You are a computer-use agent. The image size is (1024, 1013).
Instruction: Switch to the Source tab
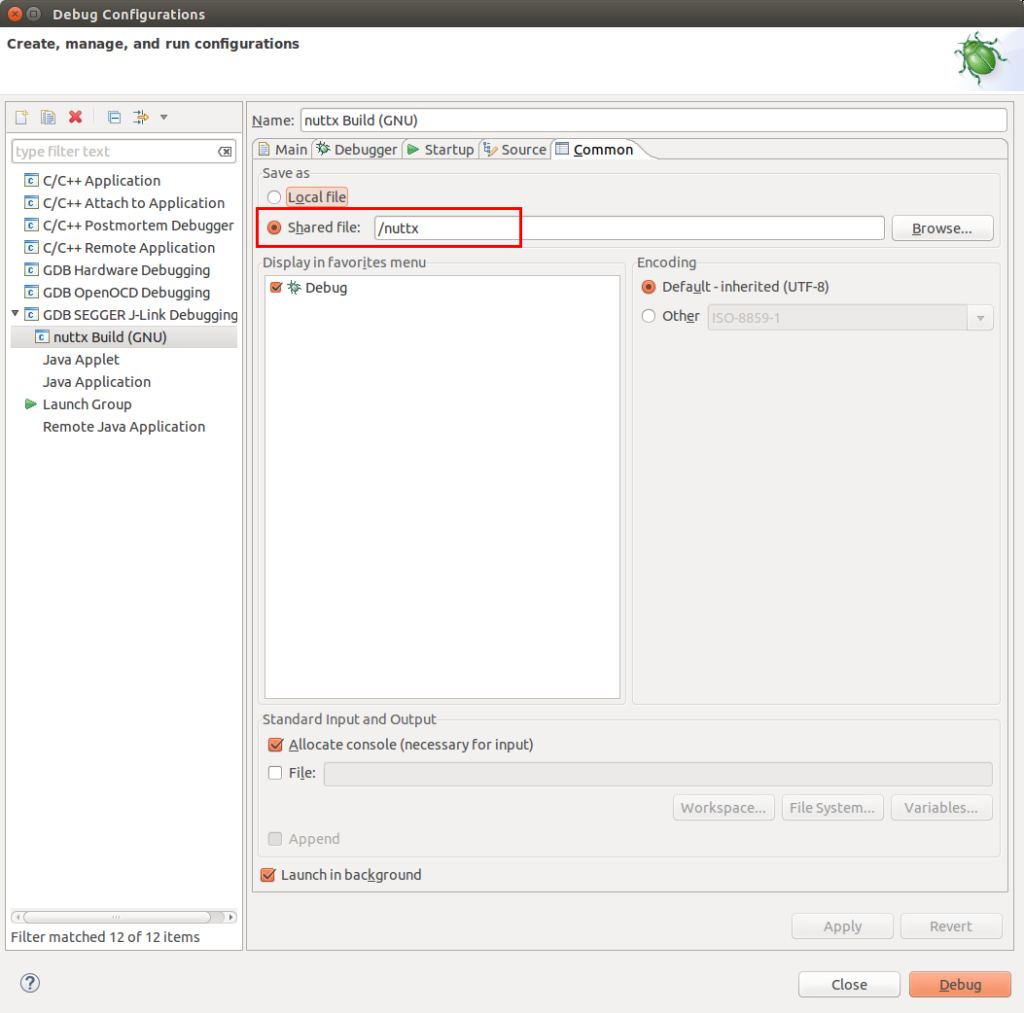point(515,150)
